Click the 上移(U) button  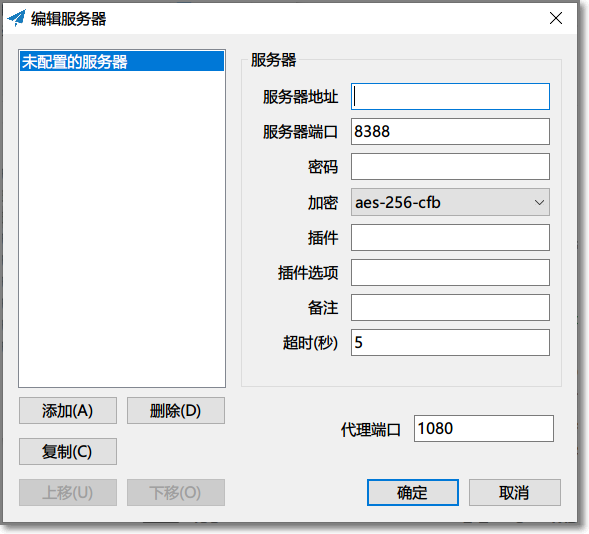68,492
